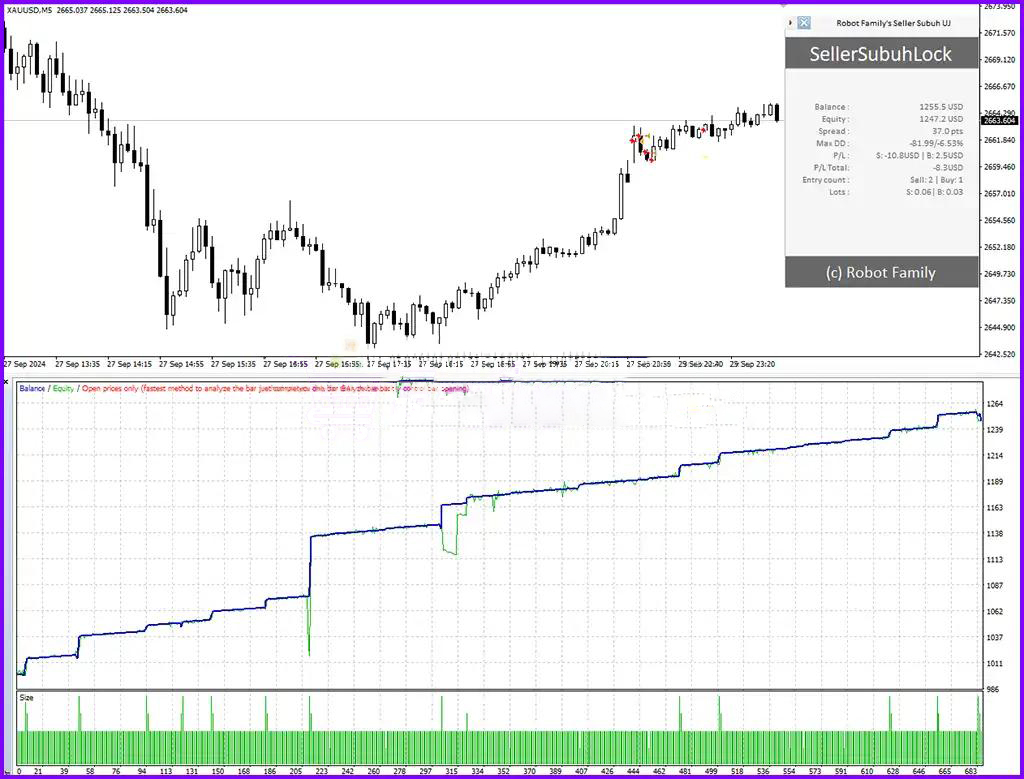Close the SellerSubuhLock EA info panel

click(x=803, y=22)
